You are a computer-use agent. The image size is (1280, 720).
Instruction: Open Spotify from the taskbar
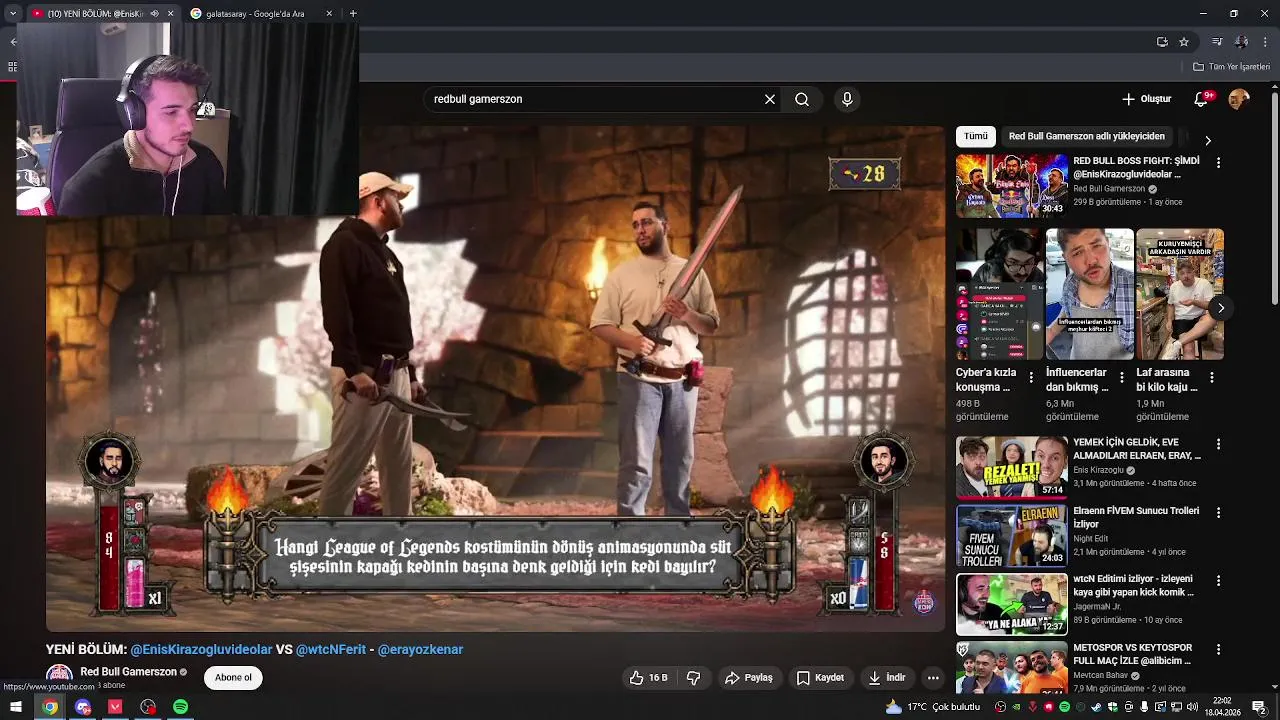click(x=180, y=707)
